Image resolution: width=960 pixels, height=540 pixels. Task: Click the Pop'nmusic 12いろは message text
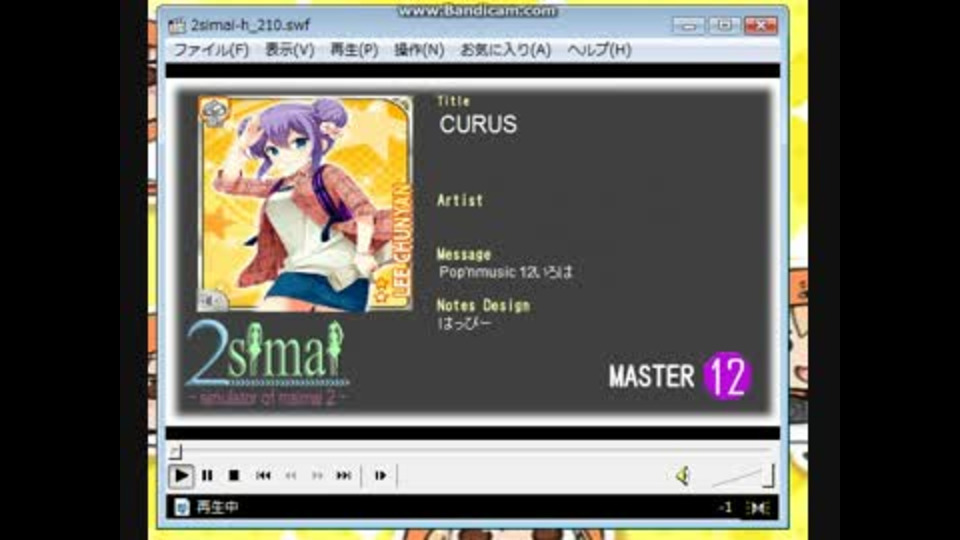pos(506,272)
